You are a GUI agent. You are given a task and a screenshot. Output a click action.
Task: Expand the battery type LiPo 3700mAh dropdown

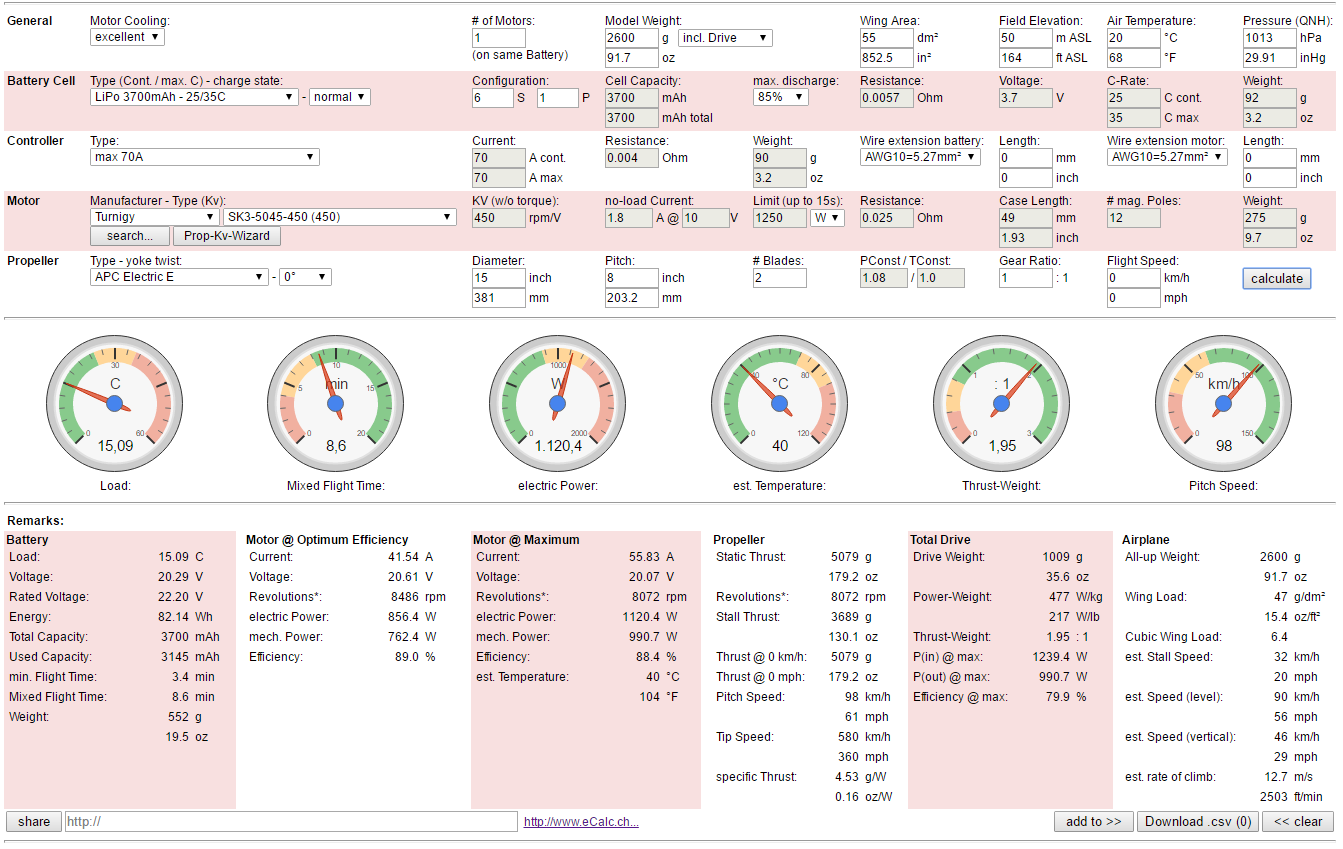(x=194, y=97)
